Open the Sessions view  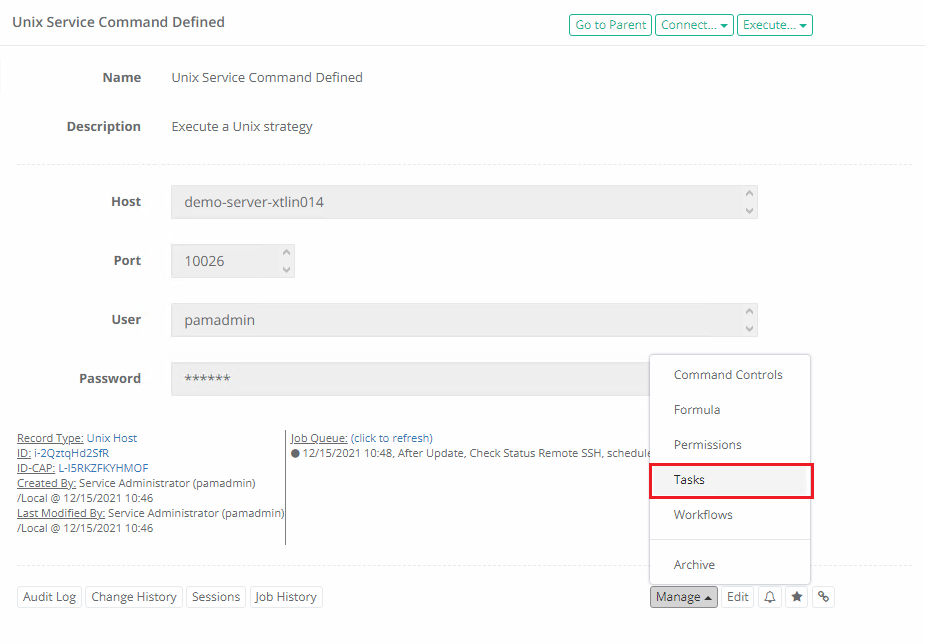coord(216,597)
